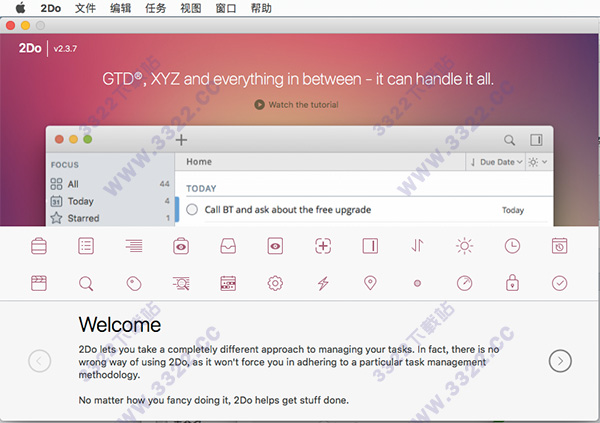Go to next welcome page arrow
Screen dimensions: 600x423
click(x=560, y=361)
